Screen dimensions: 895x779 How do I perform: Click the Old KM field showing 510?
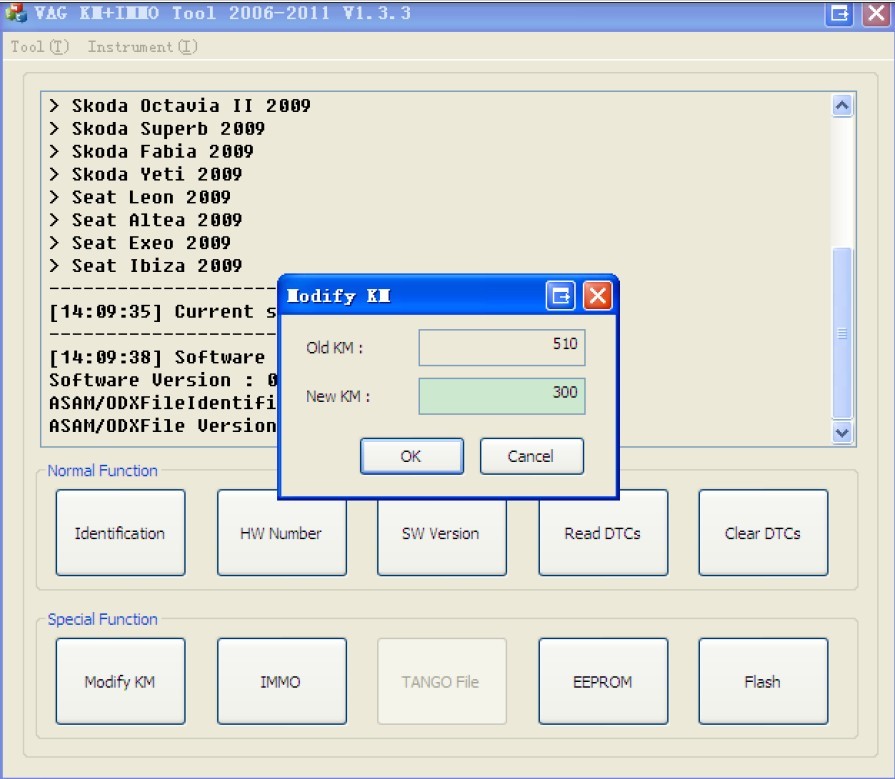[502, 347]
